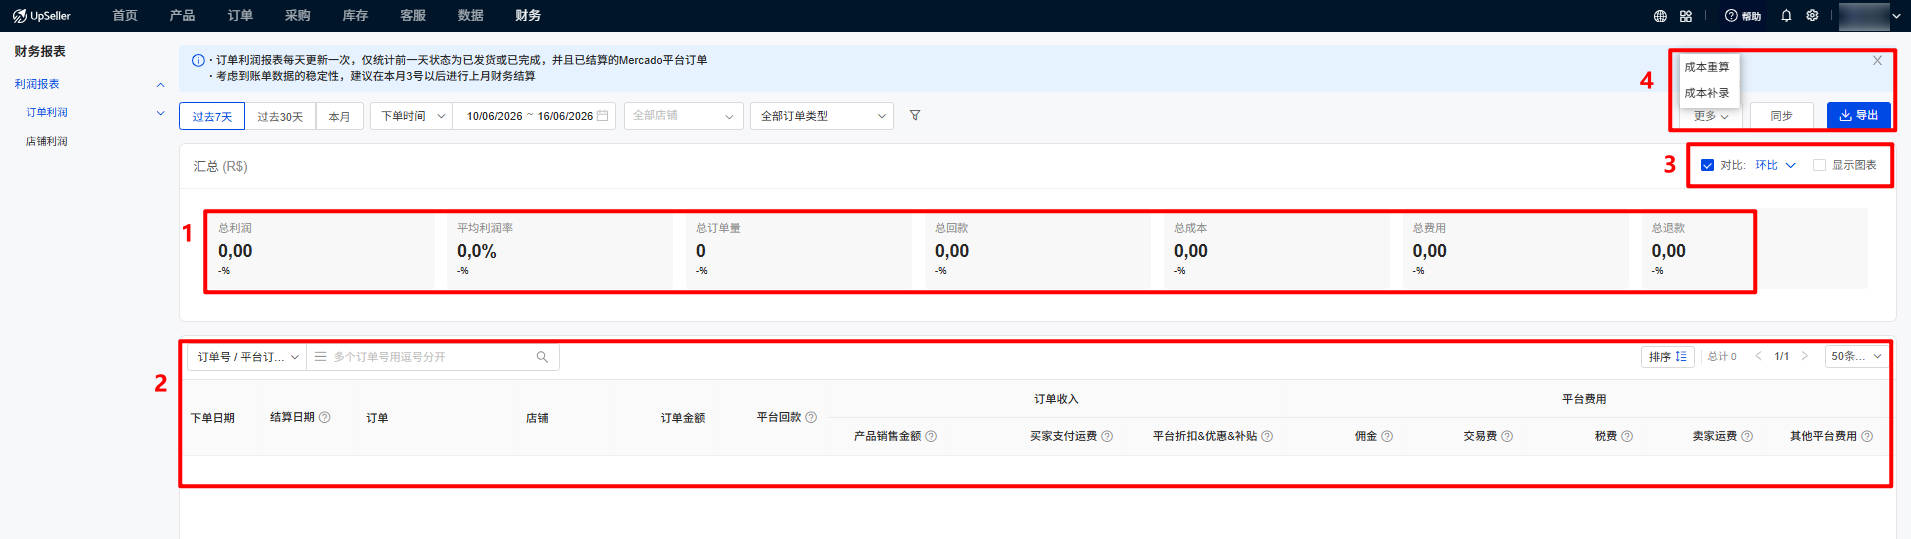Screen dimensions: 1911x539
Task: Open the 财务 top menu
Action: coord(528,16)
